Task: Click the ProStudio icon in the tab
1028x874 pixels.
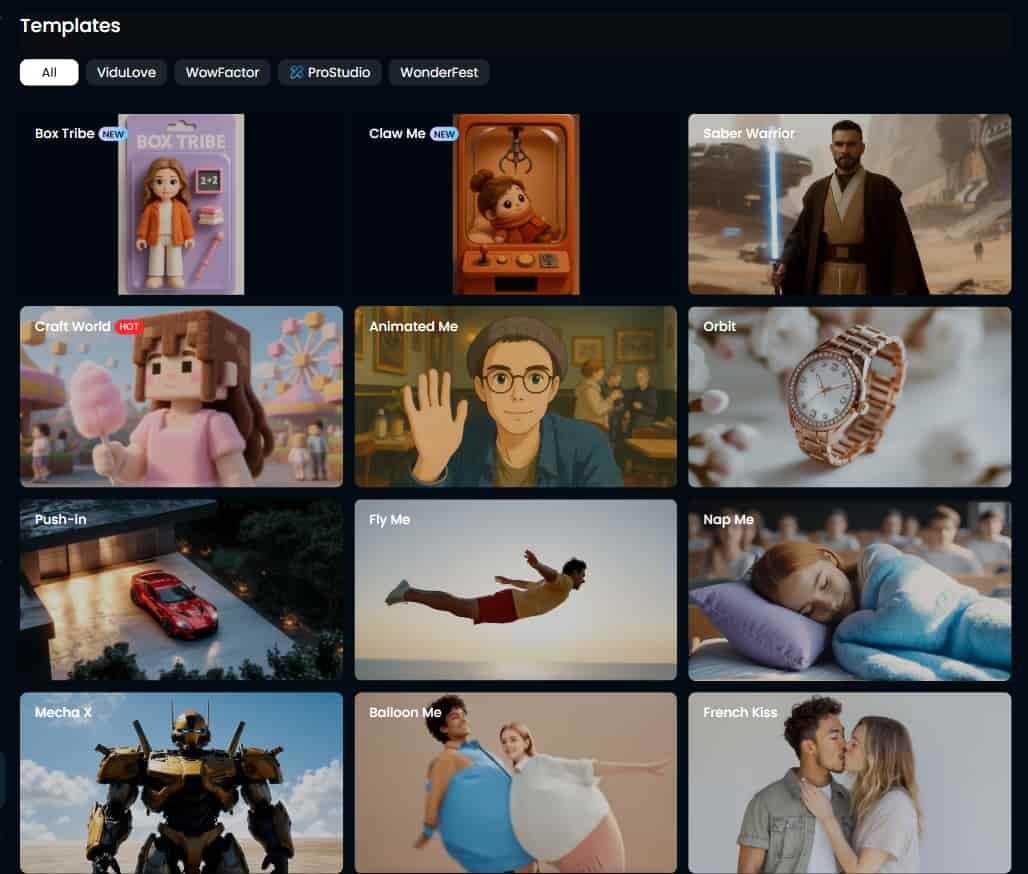Action: 296,72
